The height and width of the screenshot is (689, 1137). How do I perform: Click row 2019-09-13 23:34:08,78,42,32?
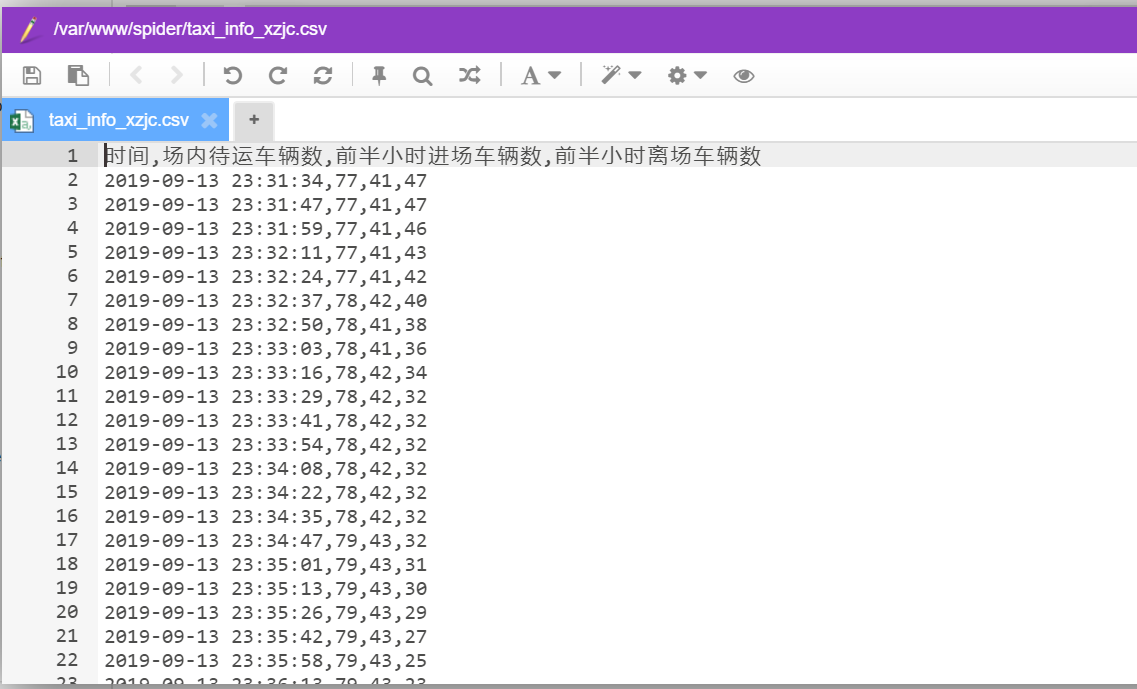(265, 468)
